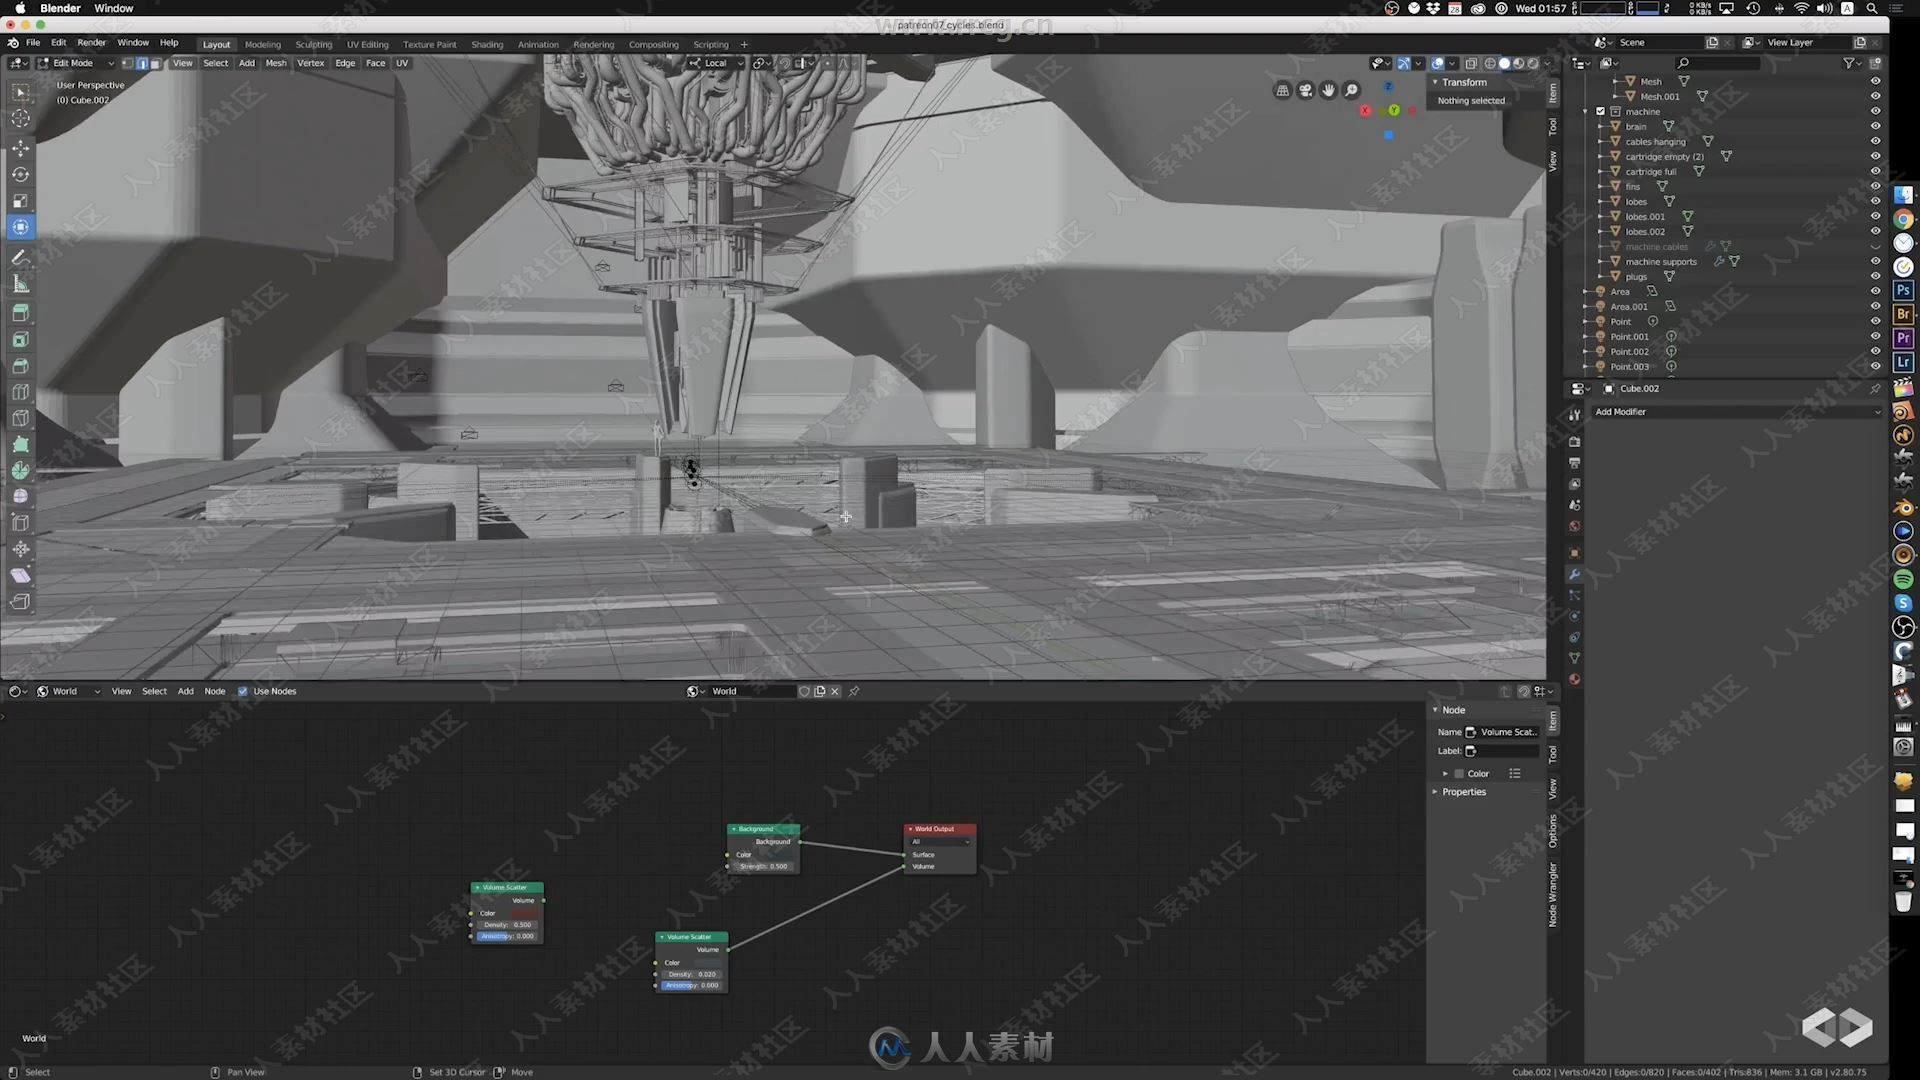Viewport: 1920px width, 1080px height.
Task: Select the Bevel tool
Action: click(x=20, y=366)
